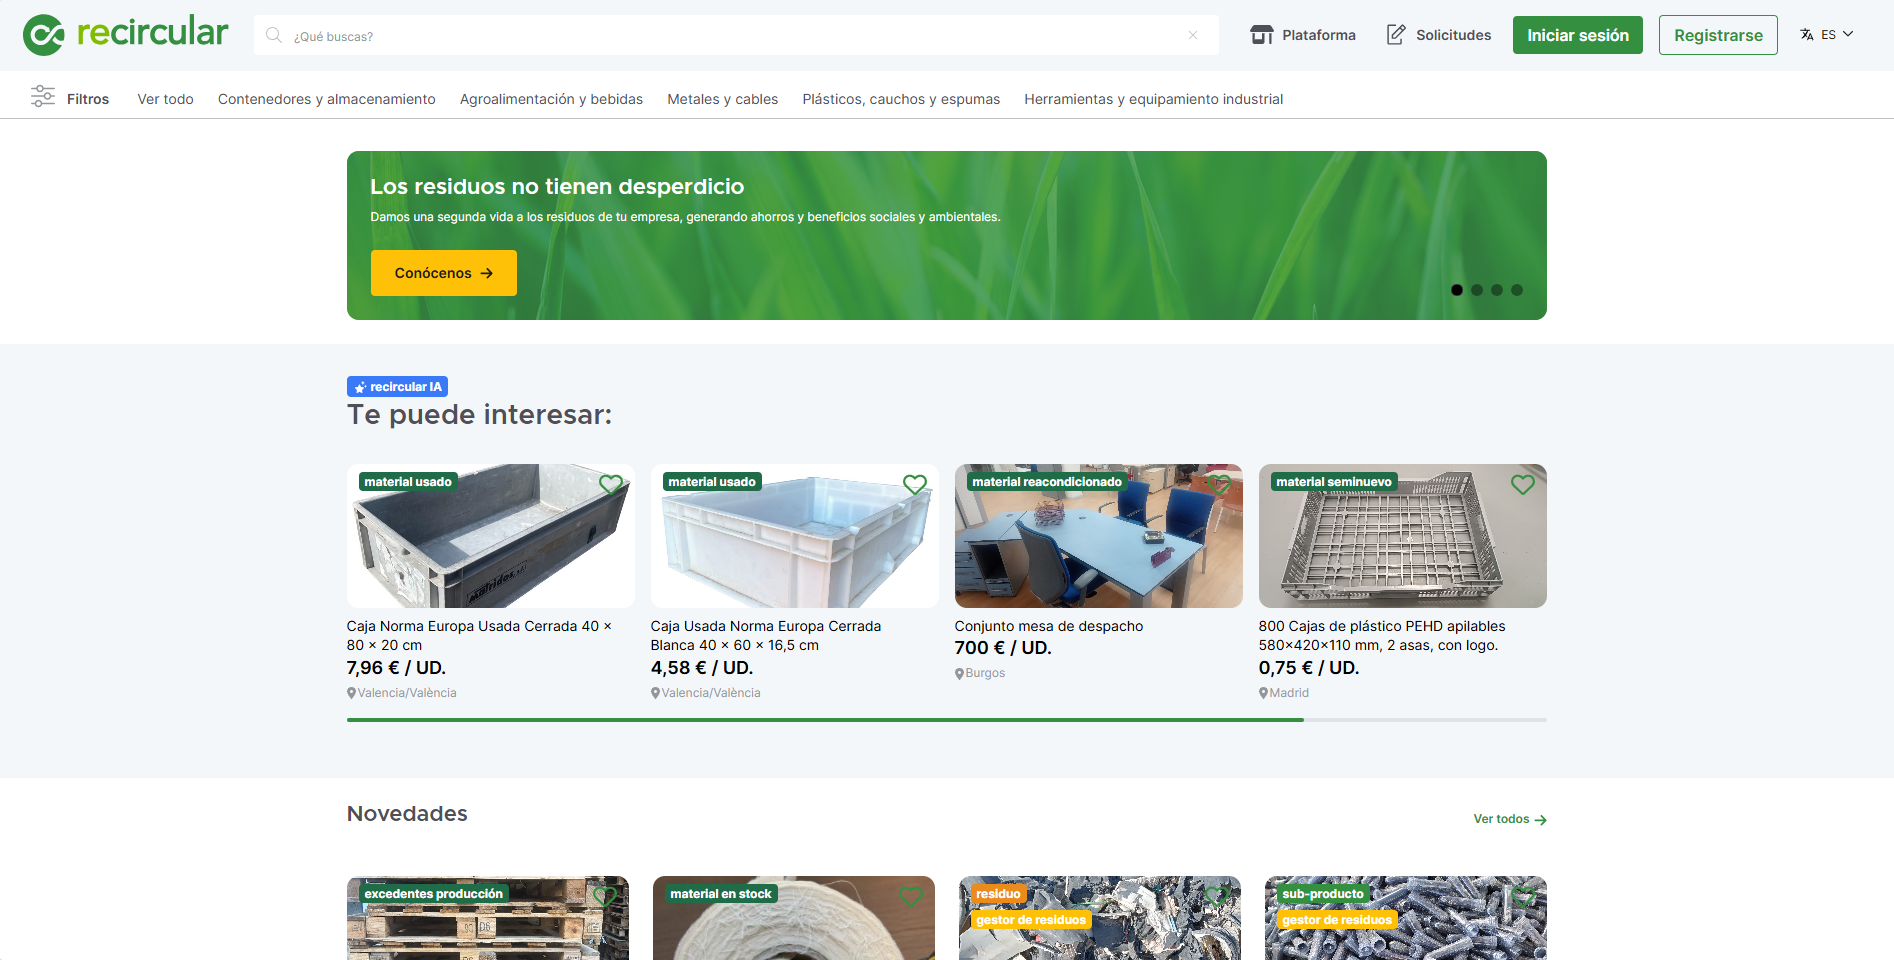Image resolution: width=1894 pixels, height=960 pixels.
Task: Click the recircular IA badge
Action: pyautogui.click(x=397, y=387)
